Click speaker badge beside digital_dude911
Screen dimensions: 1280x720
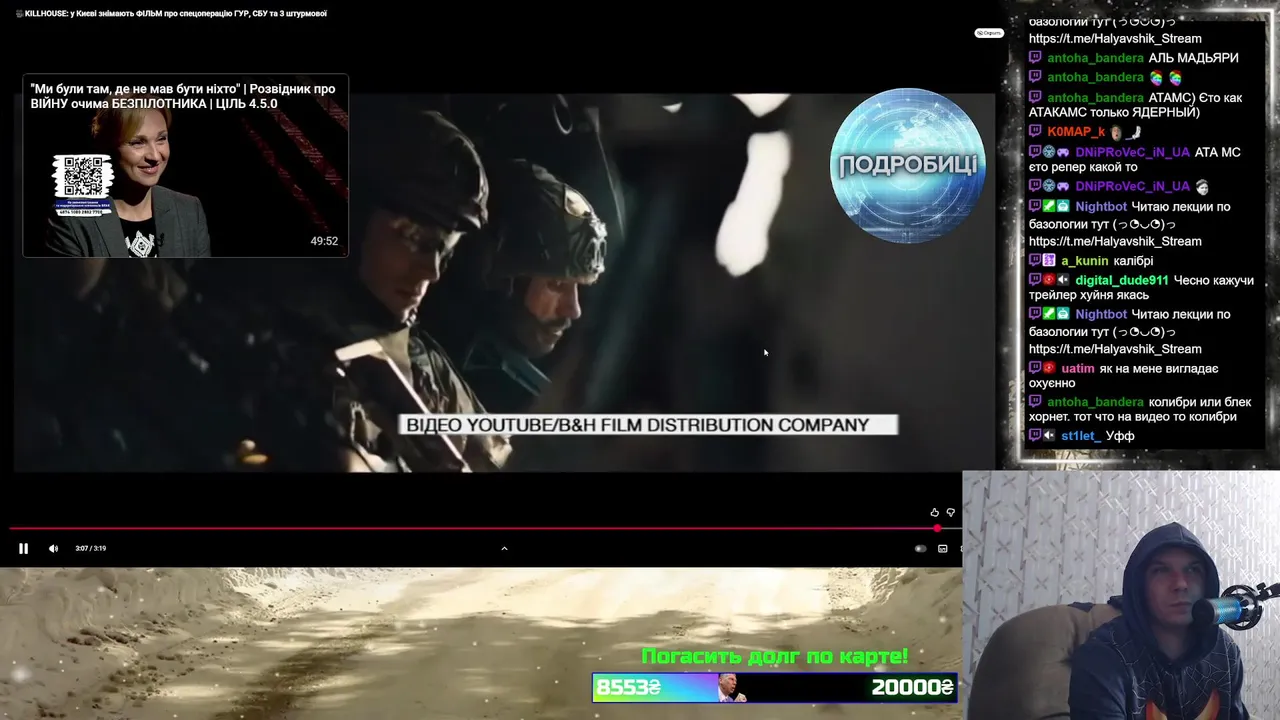click(x=1063, y=281)
